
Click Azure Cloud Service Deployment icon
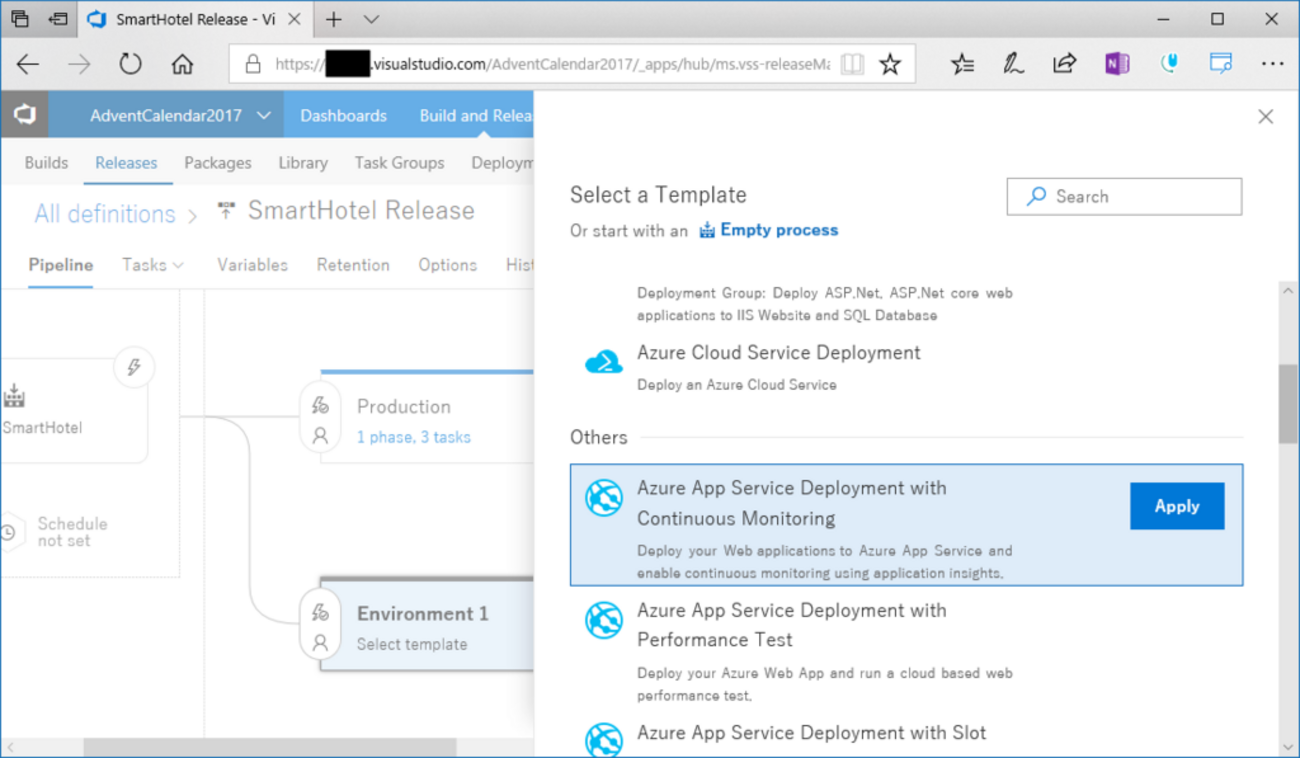(604, 362)
